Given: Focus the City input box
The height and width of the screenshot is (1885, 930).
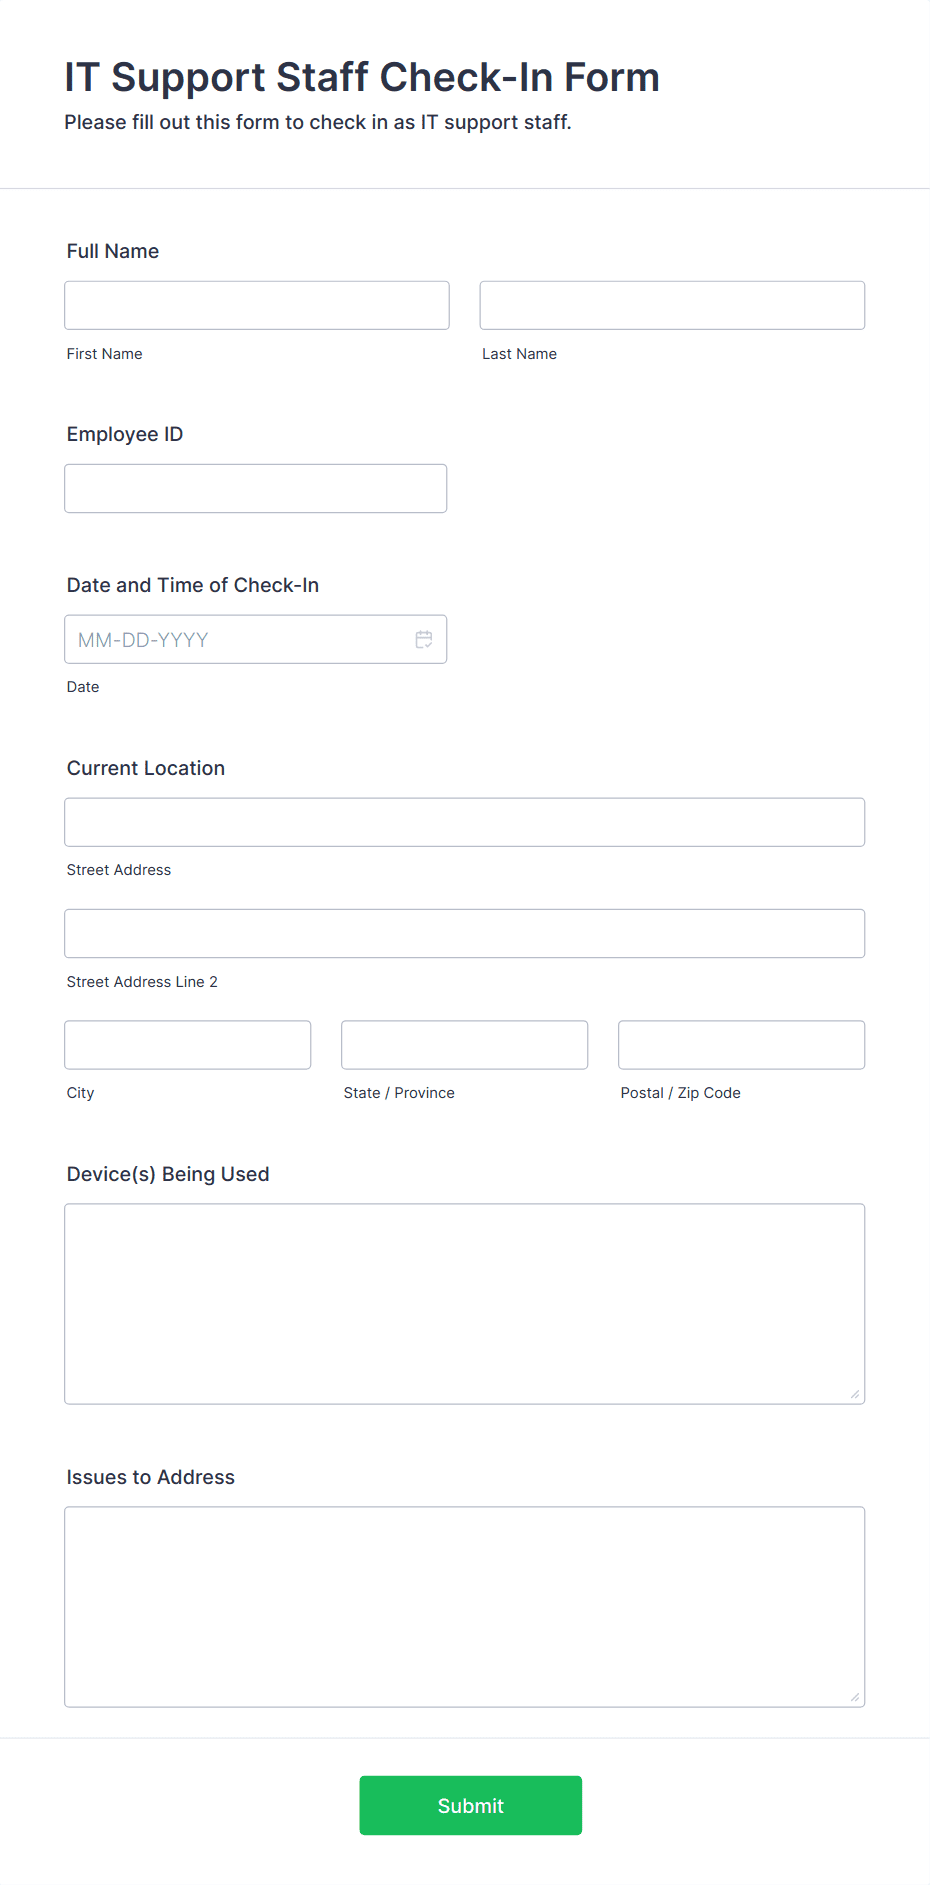Looking at the screenshot, I should point(188,1045).
